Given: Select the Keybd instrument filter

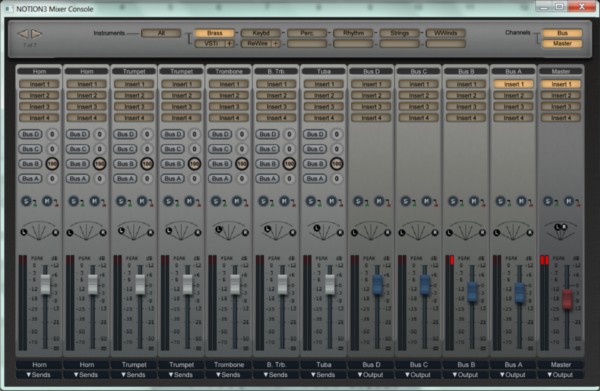Looking at the screenshot, I should [261, 33].
